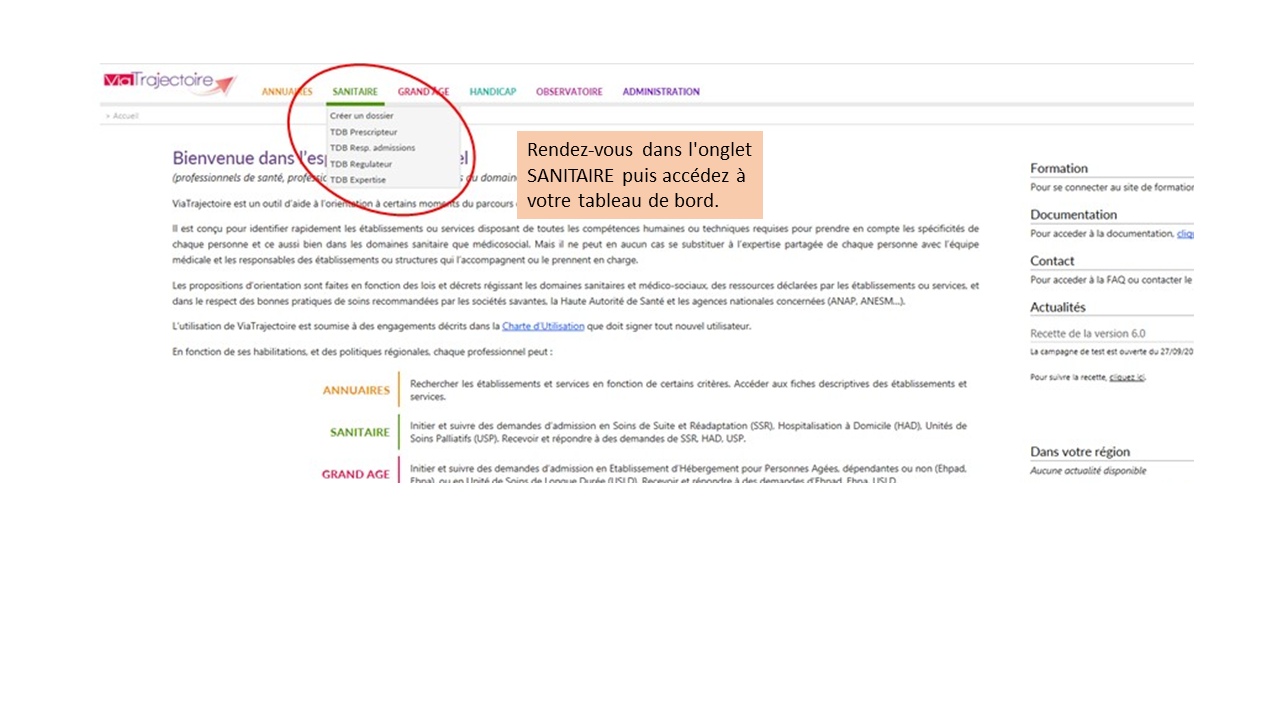Image resolution: width=1280 pixels, height=720 pixels.
Task: Click the ViaTrajectoire logo
Action: coord(169,84)
